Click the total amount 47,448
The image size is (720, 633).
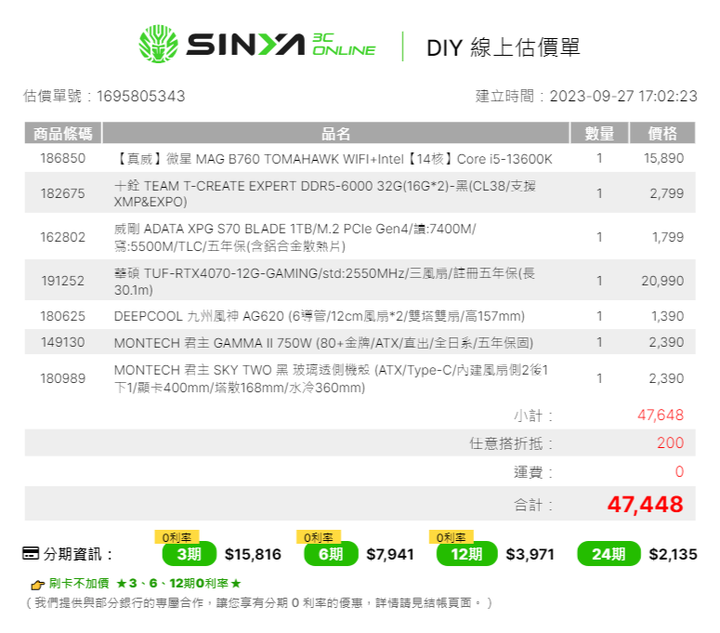tap(645, 504)
